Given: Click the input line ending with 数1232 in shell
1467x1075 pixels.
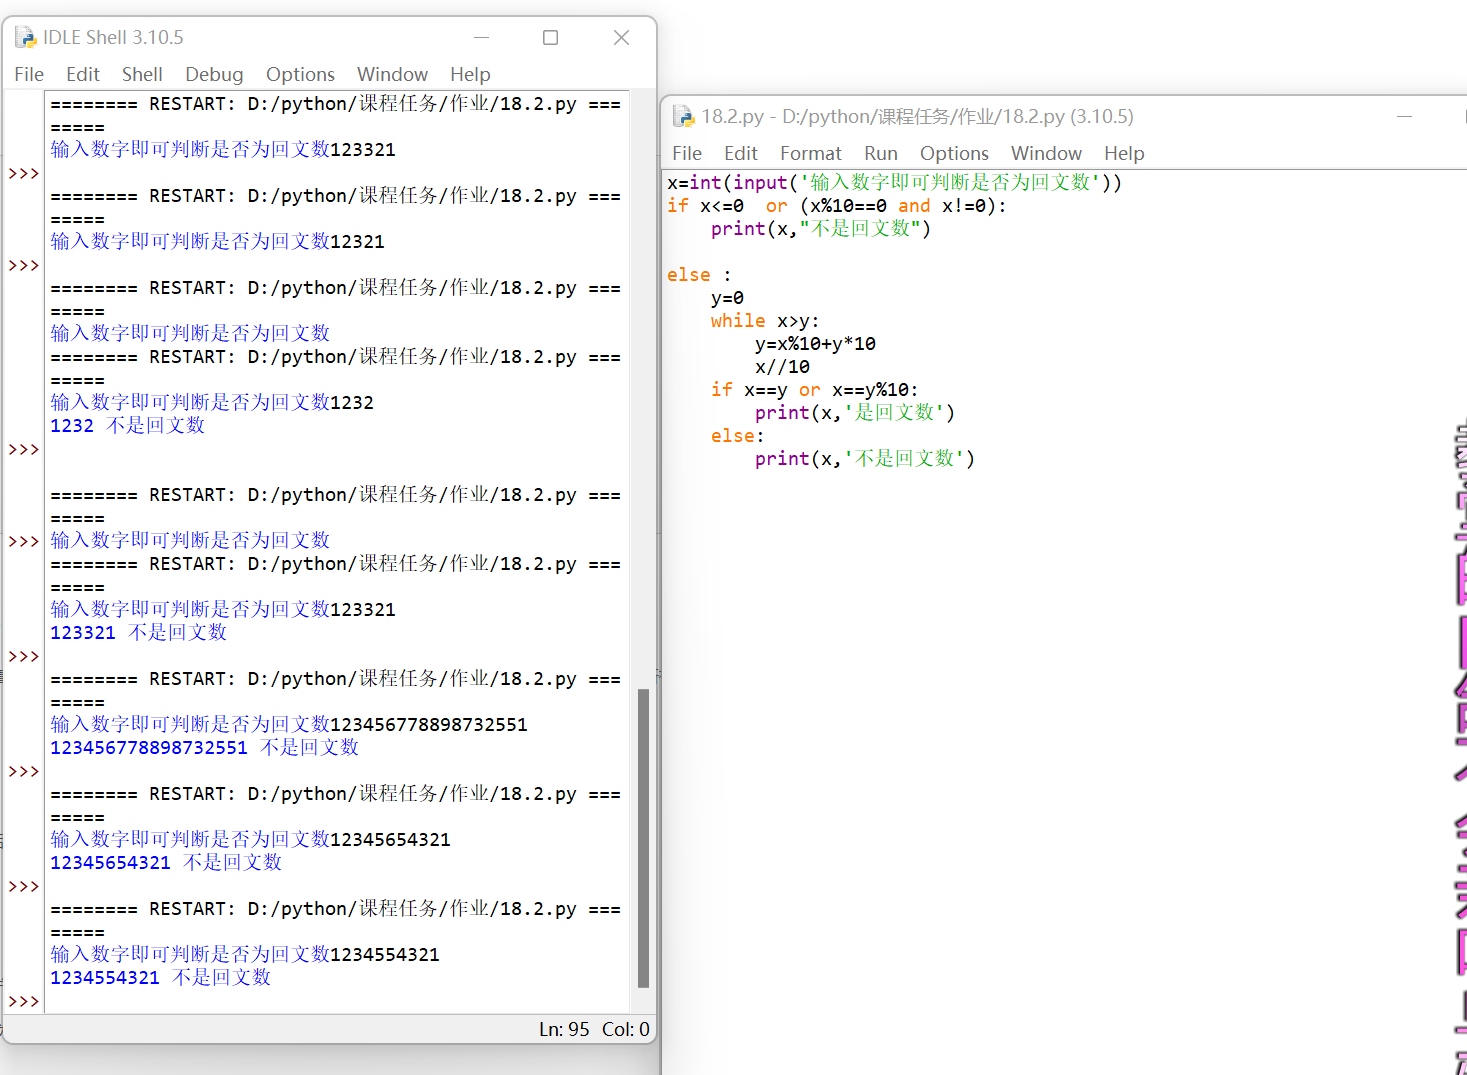Looking at the screenshot, I should pyautogui.click(x=212, y=402).
